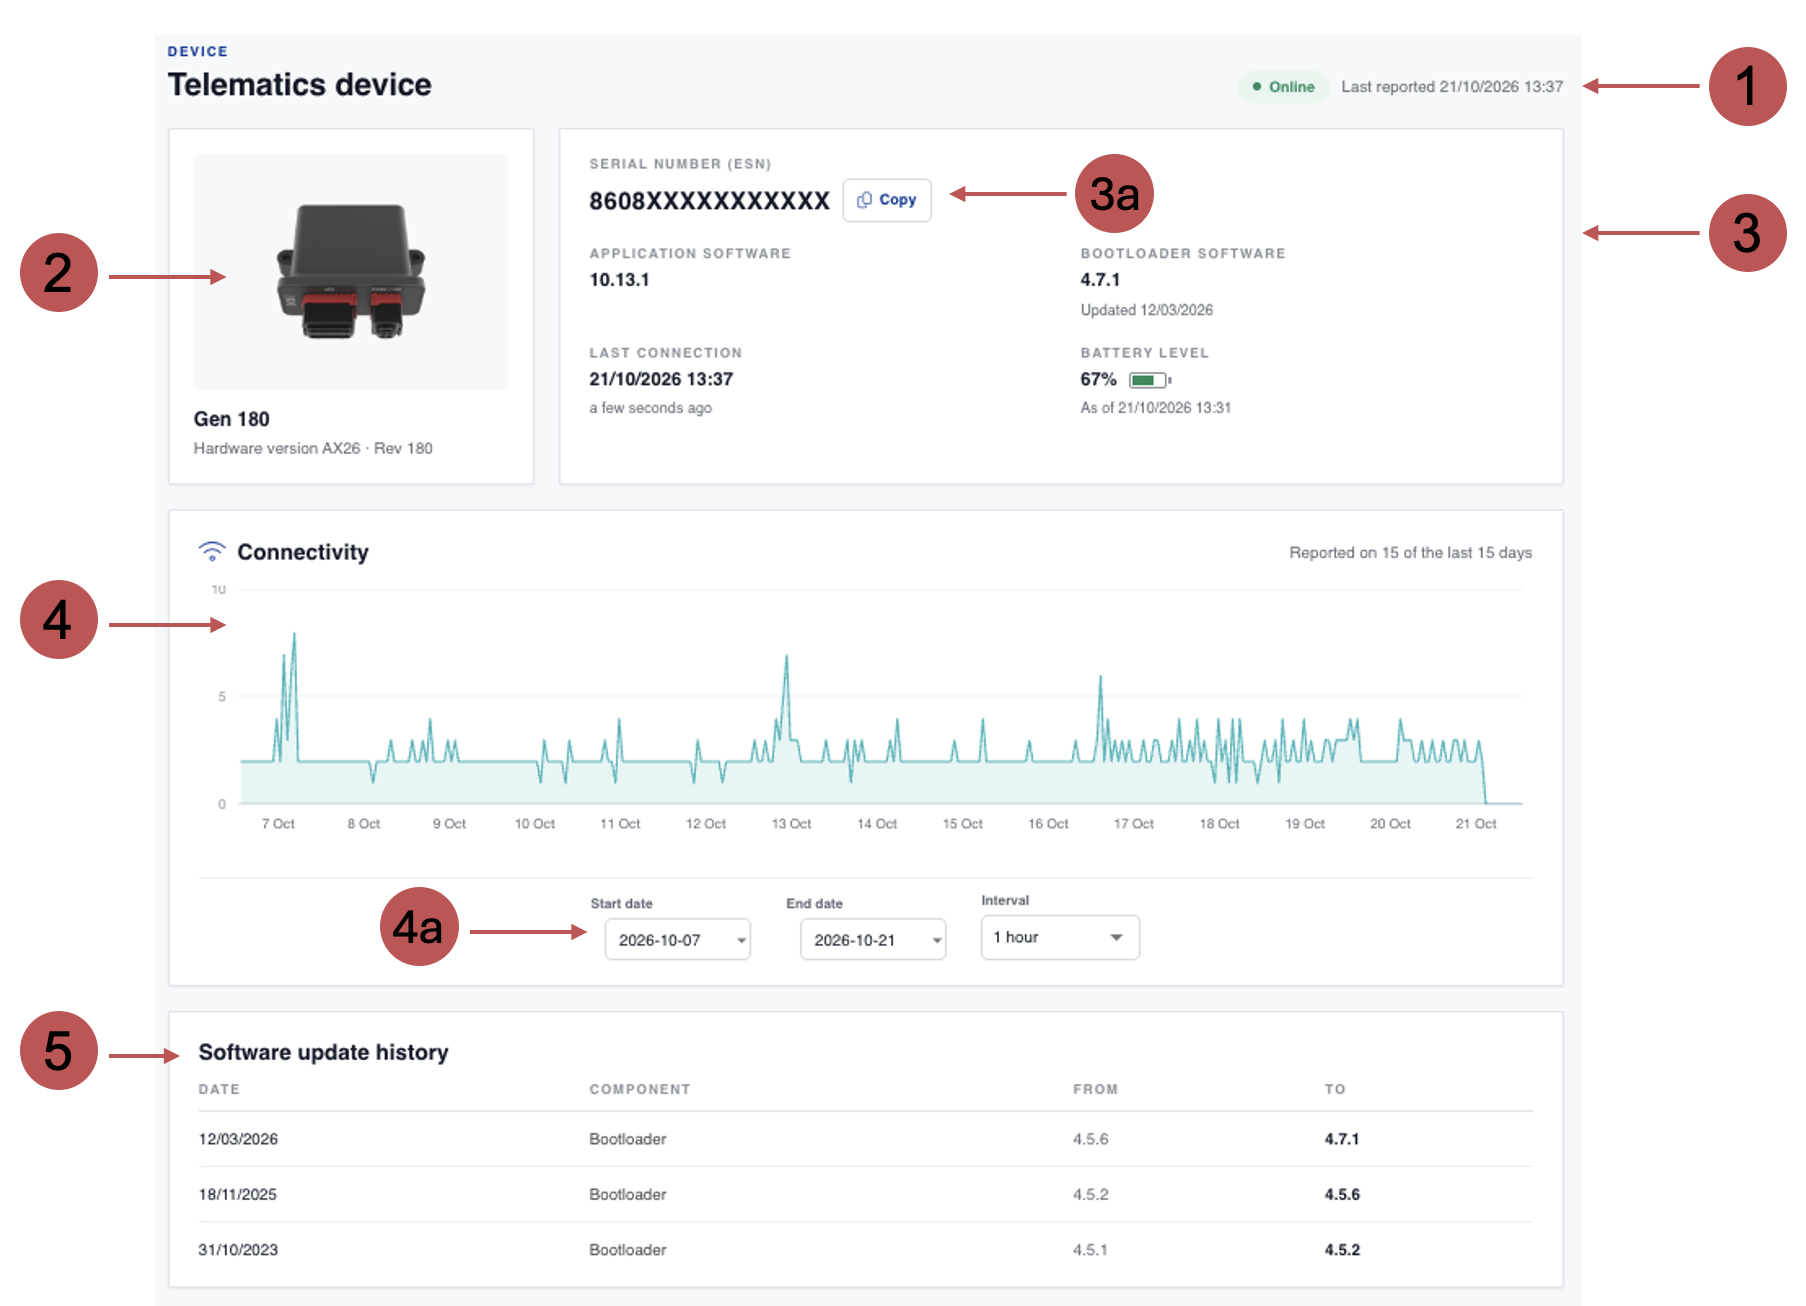Click 'Hardware version AX26 · Rev 180' text

(x=313, y=448)
